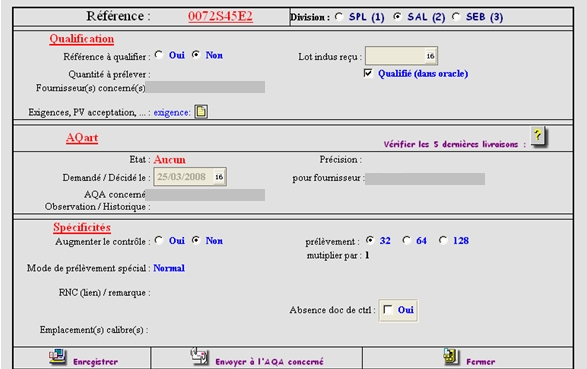Click the AQA concerné grey field

205,195
